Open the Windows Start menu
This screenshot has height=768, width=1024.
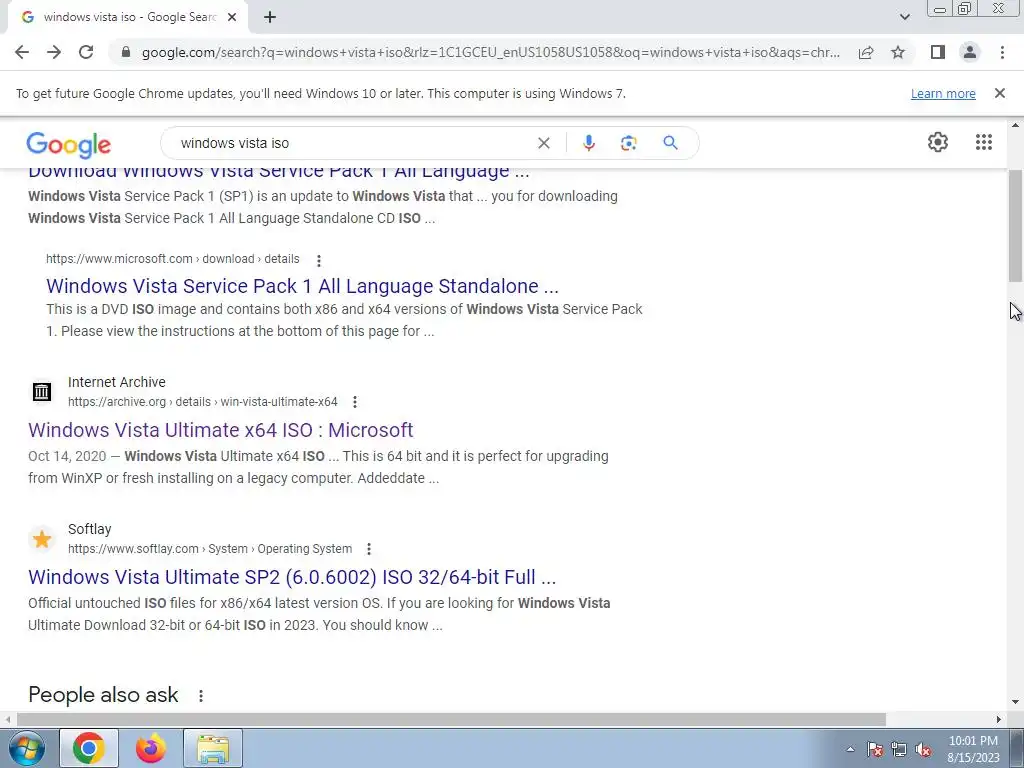[x=26, y=748]
